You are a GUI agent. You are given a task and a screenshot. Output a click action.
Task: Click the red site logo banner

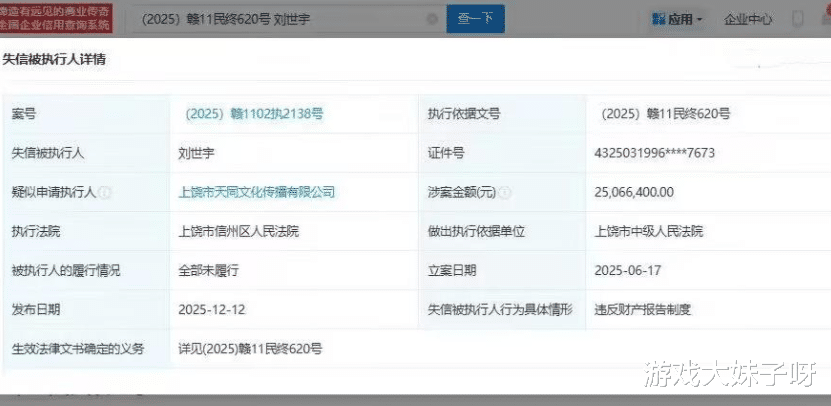point(56,18)
